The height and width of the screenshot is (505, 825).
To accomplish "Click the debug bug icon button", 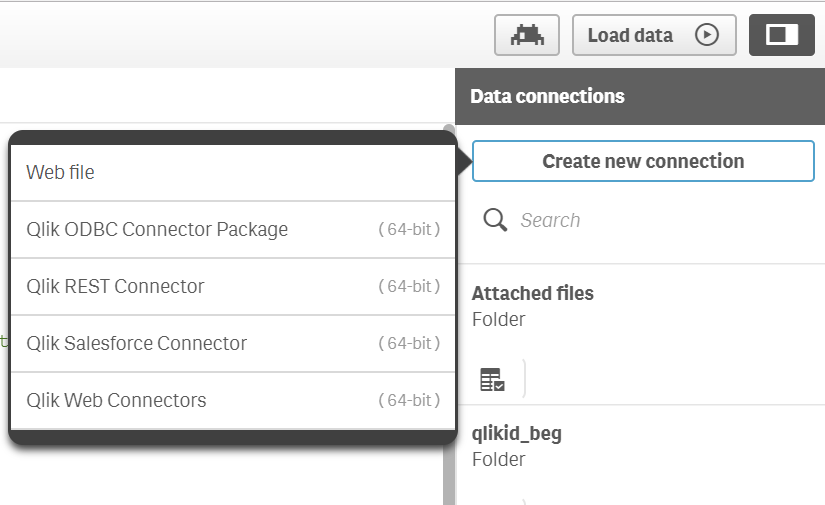I will click(x=527, y=35).
